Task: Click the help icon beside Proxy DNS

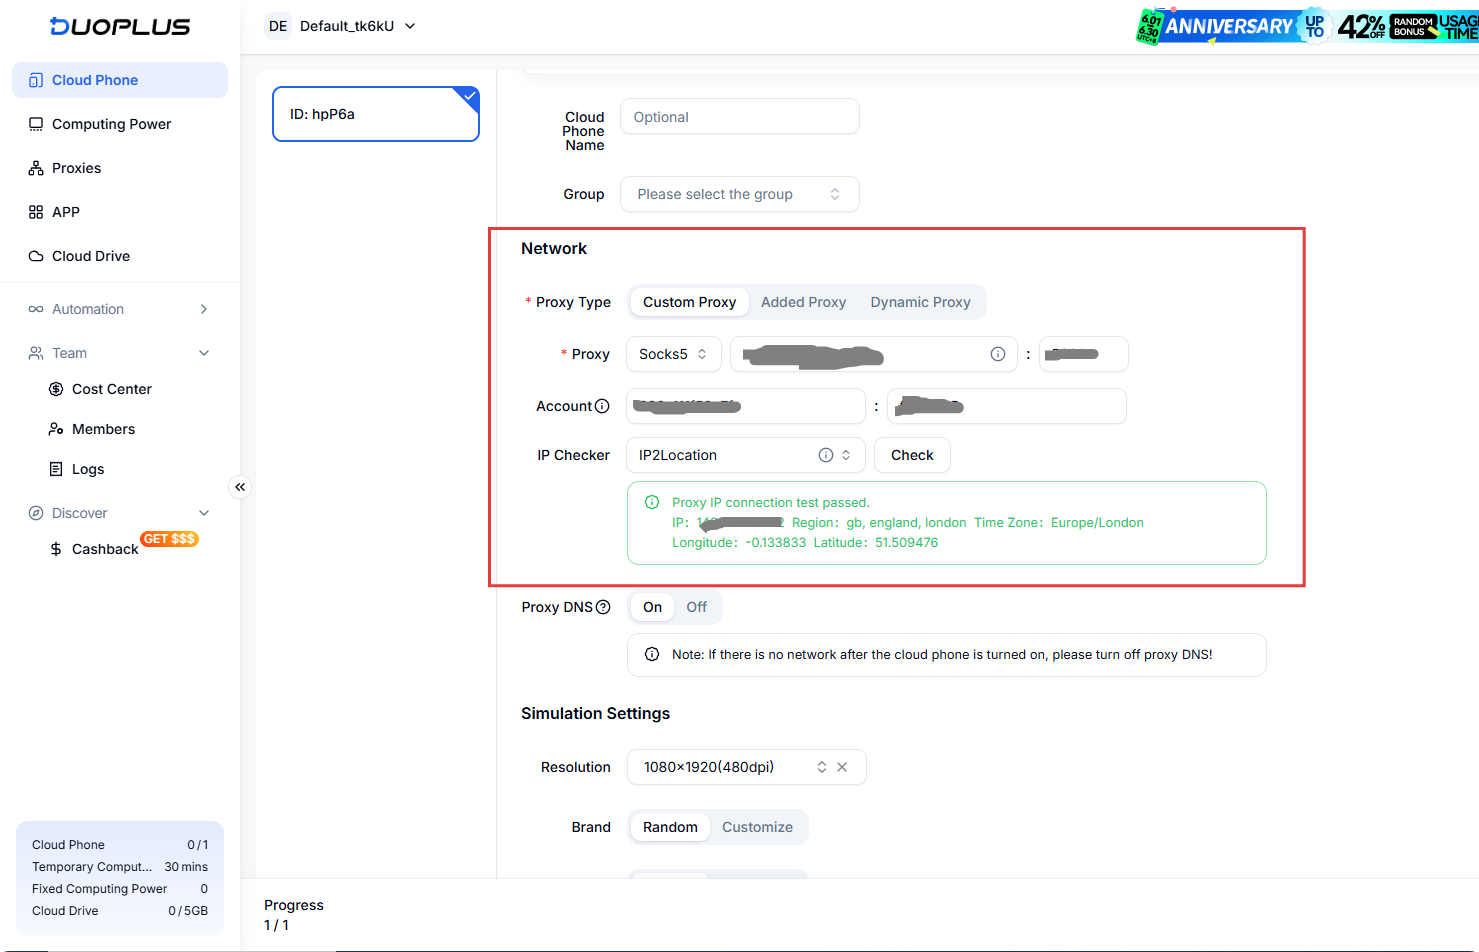Action: tap(603, 607)
